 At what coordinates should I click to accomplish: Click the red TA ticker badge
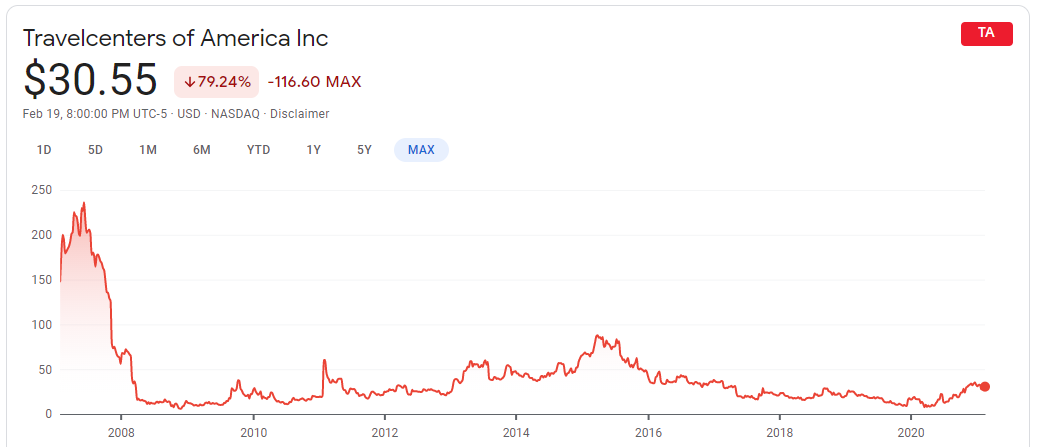(x=986, y=33)
